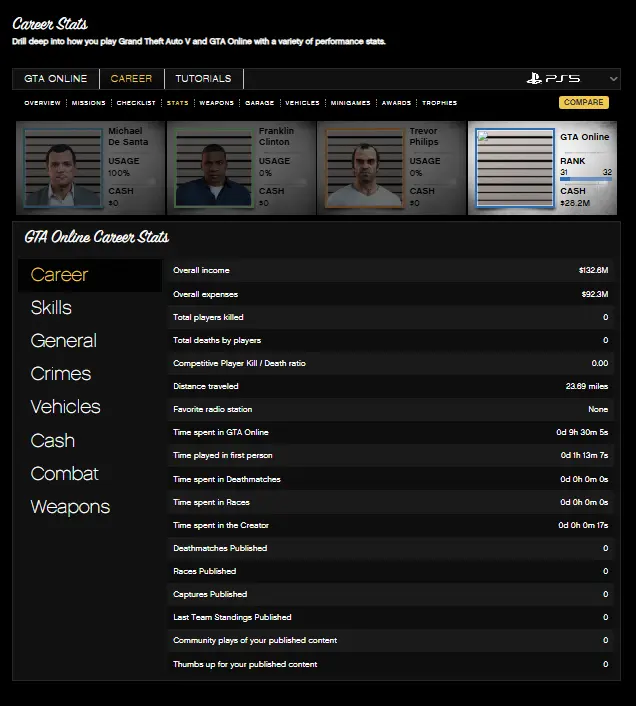Select the Crimes stats category
Screen dimensions: 636x706
click(x=60, y=374)
